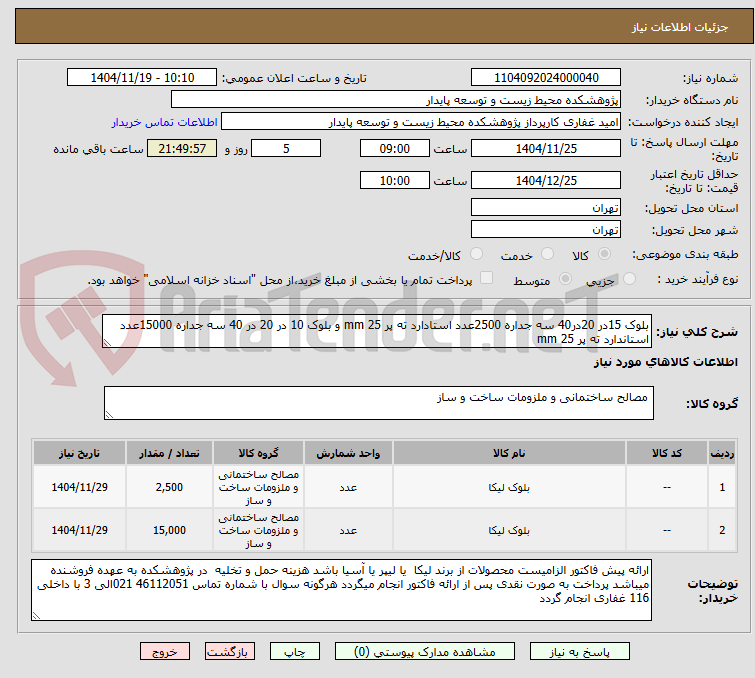The width and height of the screenshot is (755, 678).
Task: Click 'بلوک لیکا' in row 2
Action: pyautogui.click(x=509, y=530)
